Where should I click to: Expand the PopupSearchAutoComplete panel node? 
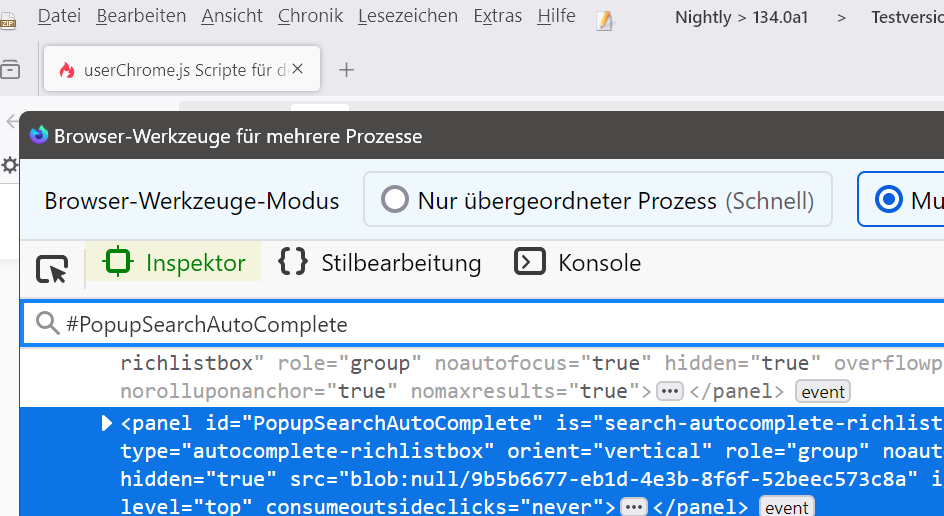[107, 423]
